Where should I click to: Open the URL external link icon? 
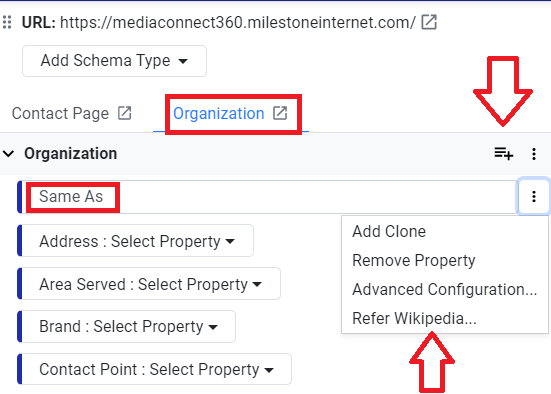(429, 22)
